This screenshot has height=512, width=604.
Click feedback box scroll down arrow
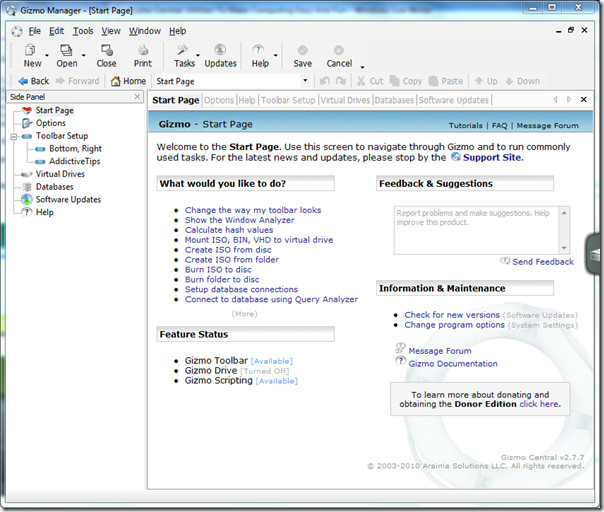tap(564, 248)
